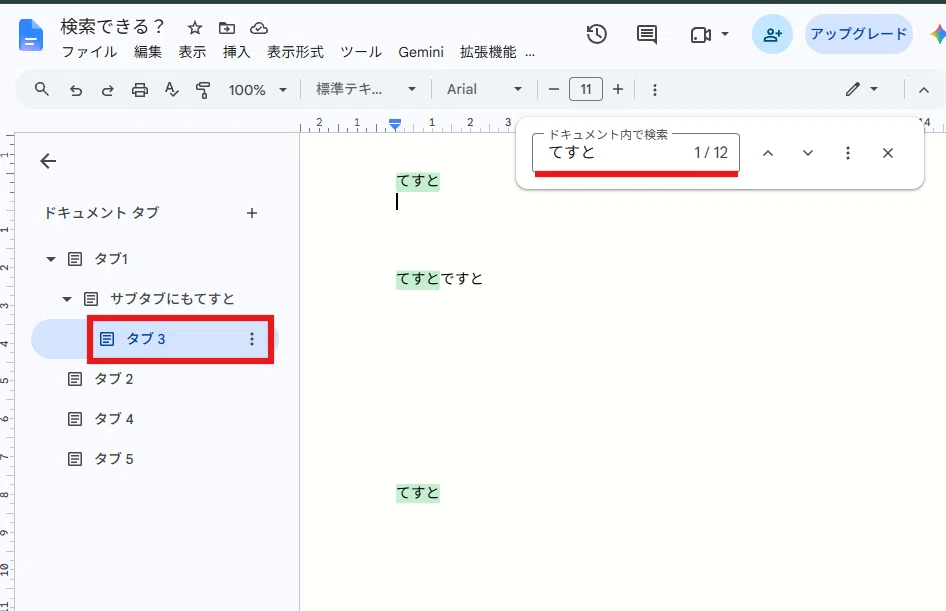
Task: Go to next search result arrow
Action: (808, 153)
